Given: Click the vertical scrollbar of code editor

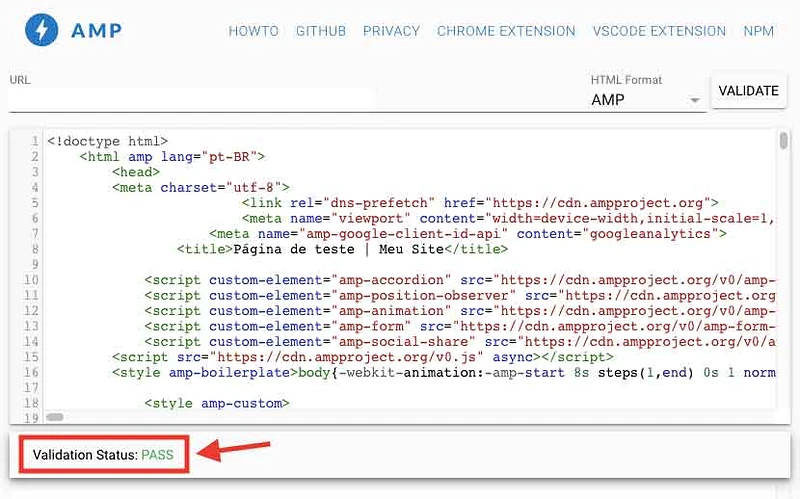Looking at the screenshot, I should pyautogui.click(x=783, y=141).
